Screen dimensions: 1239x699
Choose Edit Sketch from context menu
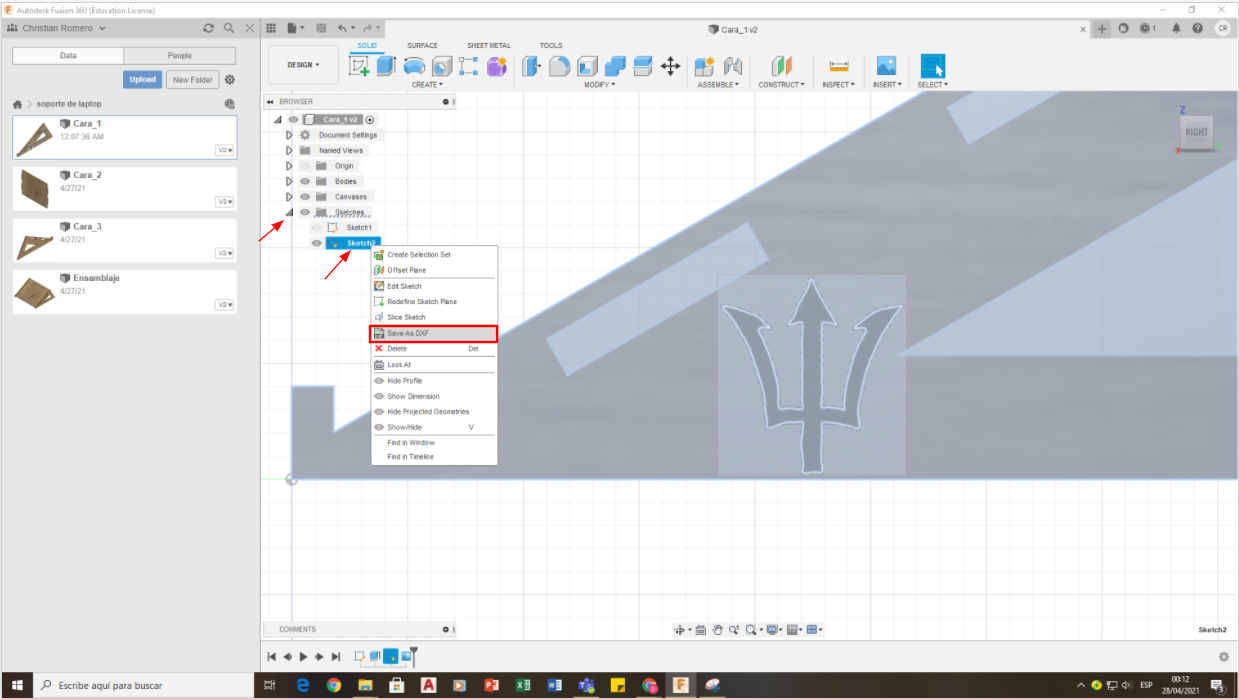[433, 286]
